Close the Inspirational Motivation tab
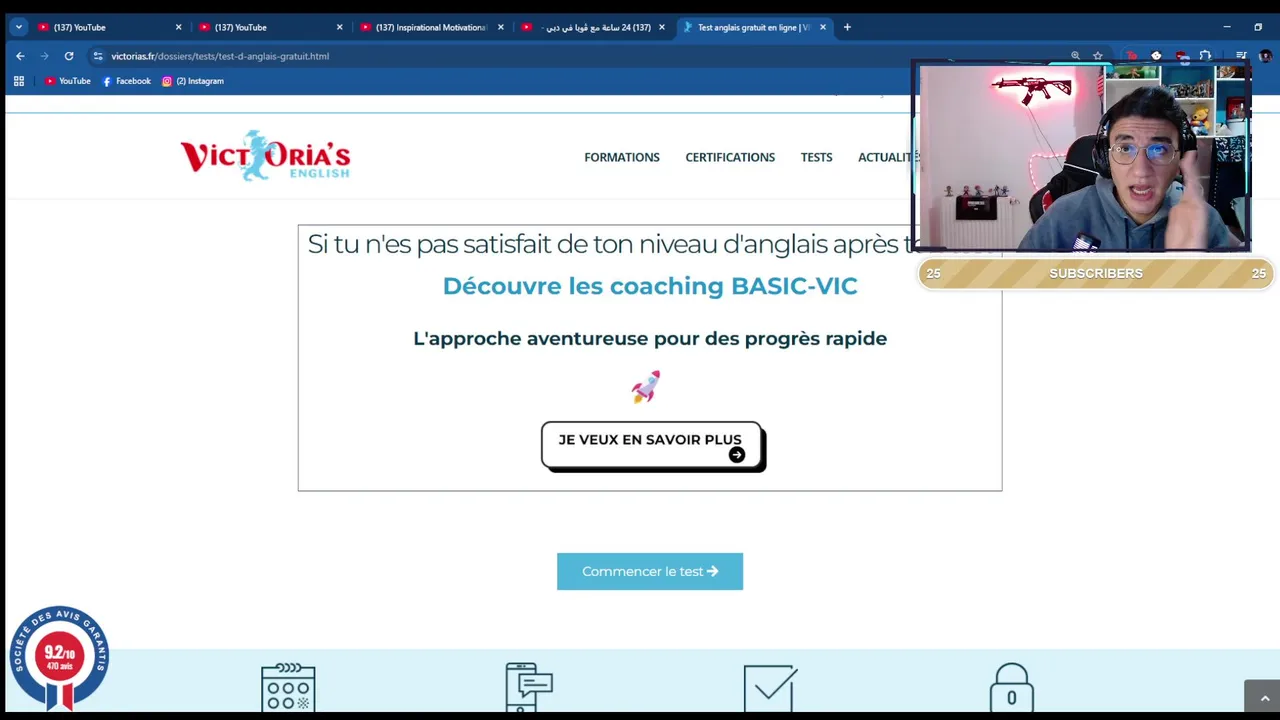This screenshot has width=1280, height=720. [x=501, y=27]
